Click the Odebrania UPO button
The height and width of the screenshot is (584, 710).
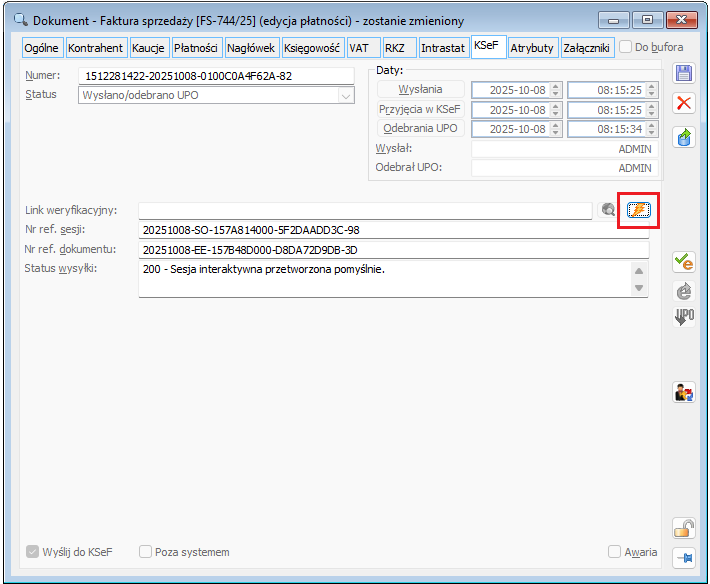point(420,129)
